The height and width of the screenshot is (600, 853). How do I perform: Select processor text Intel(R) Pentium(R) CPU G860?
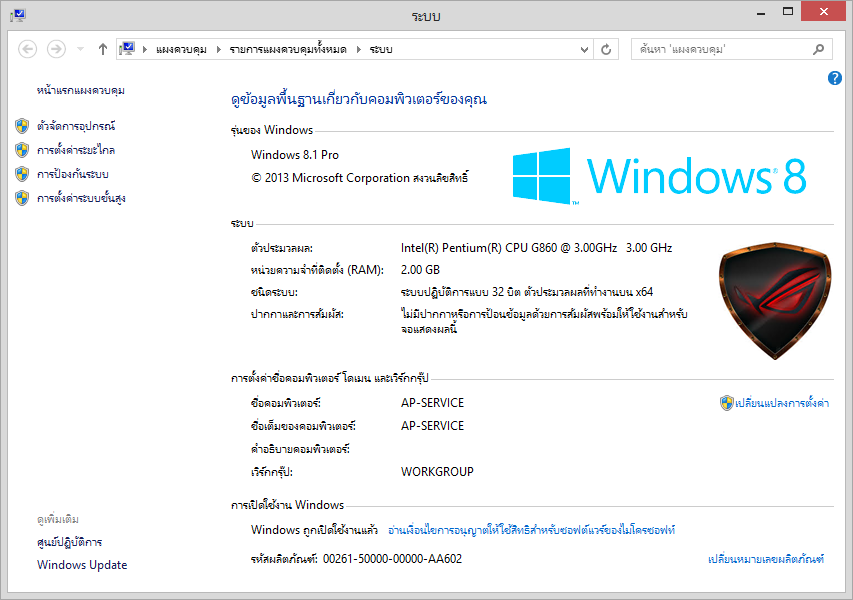pos(479,248)
